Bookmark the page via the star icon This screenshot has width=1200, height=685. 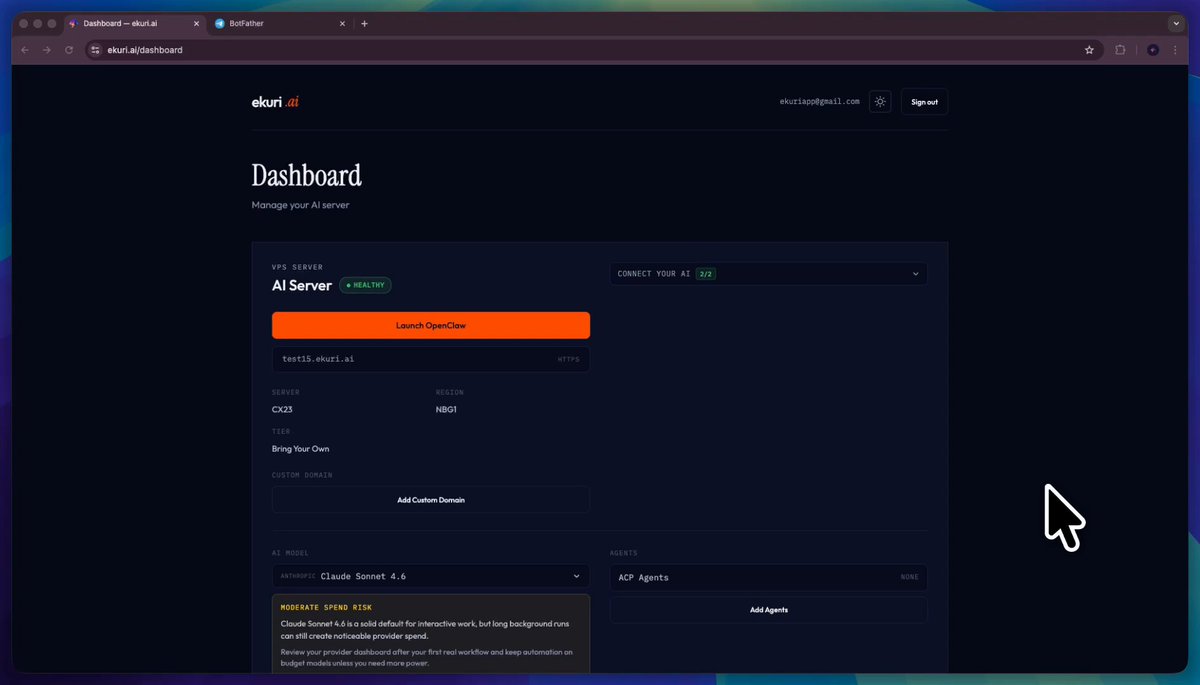[1089, 49]
